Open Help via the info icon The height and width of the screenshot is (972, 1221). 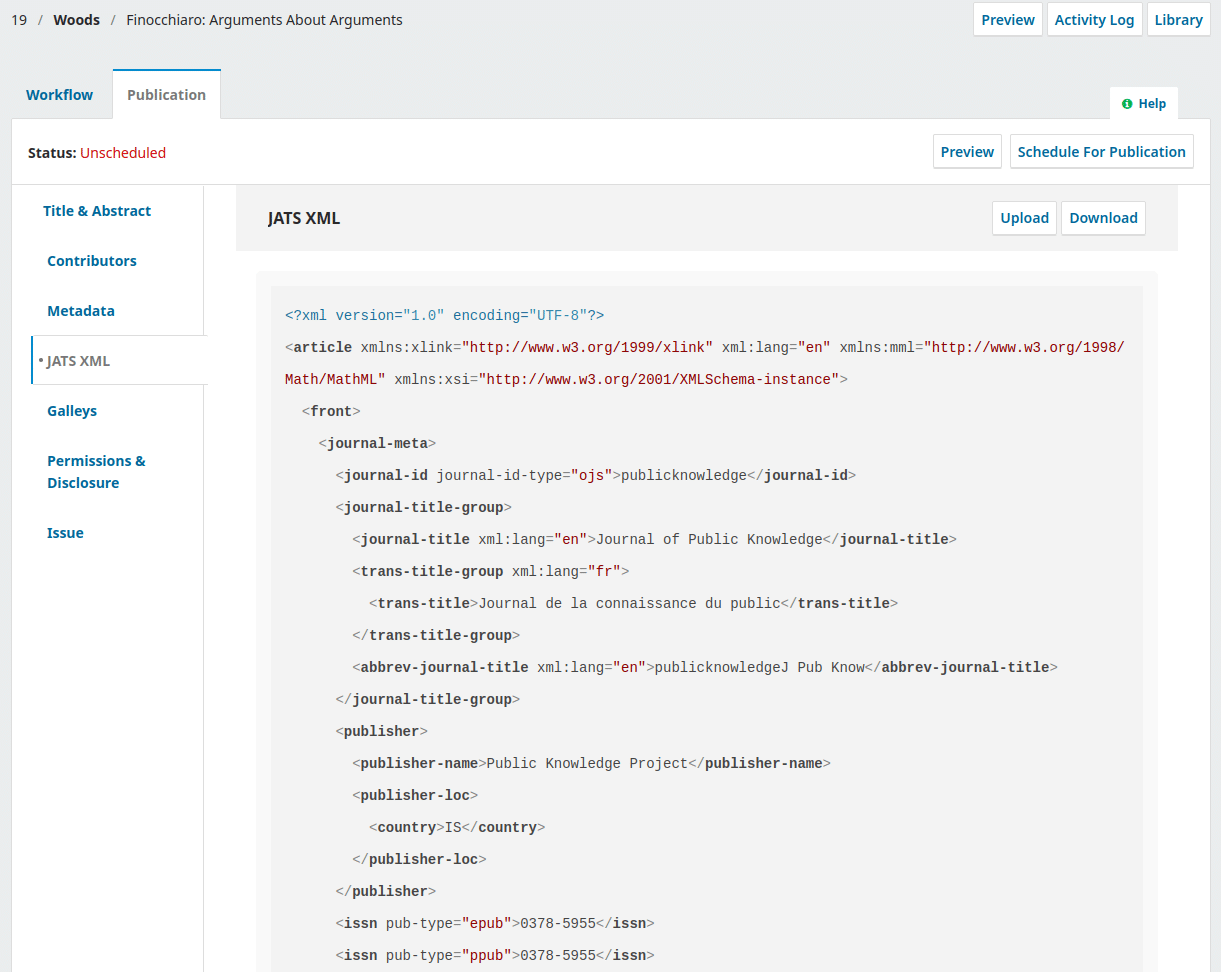pos(1143,103)
